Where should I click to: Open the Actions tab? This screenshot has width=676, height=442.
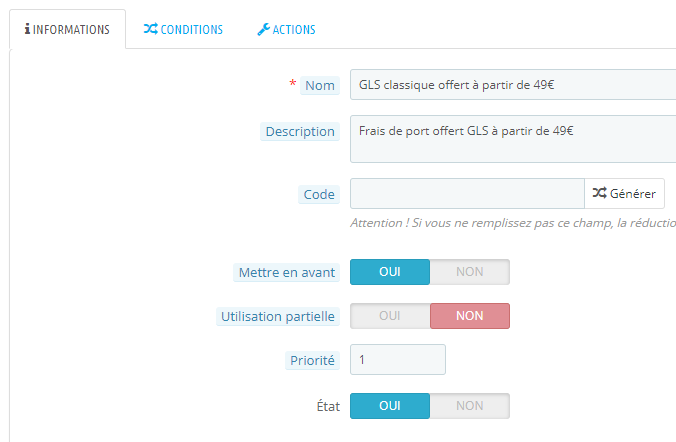pyautogui.click(x=286, y=30)
